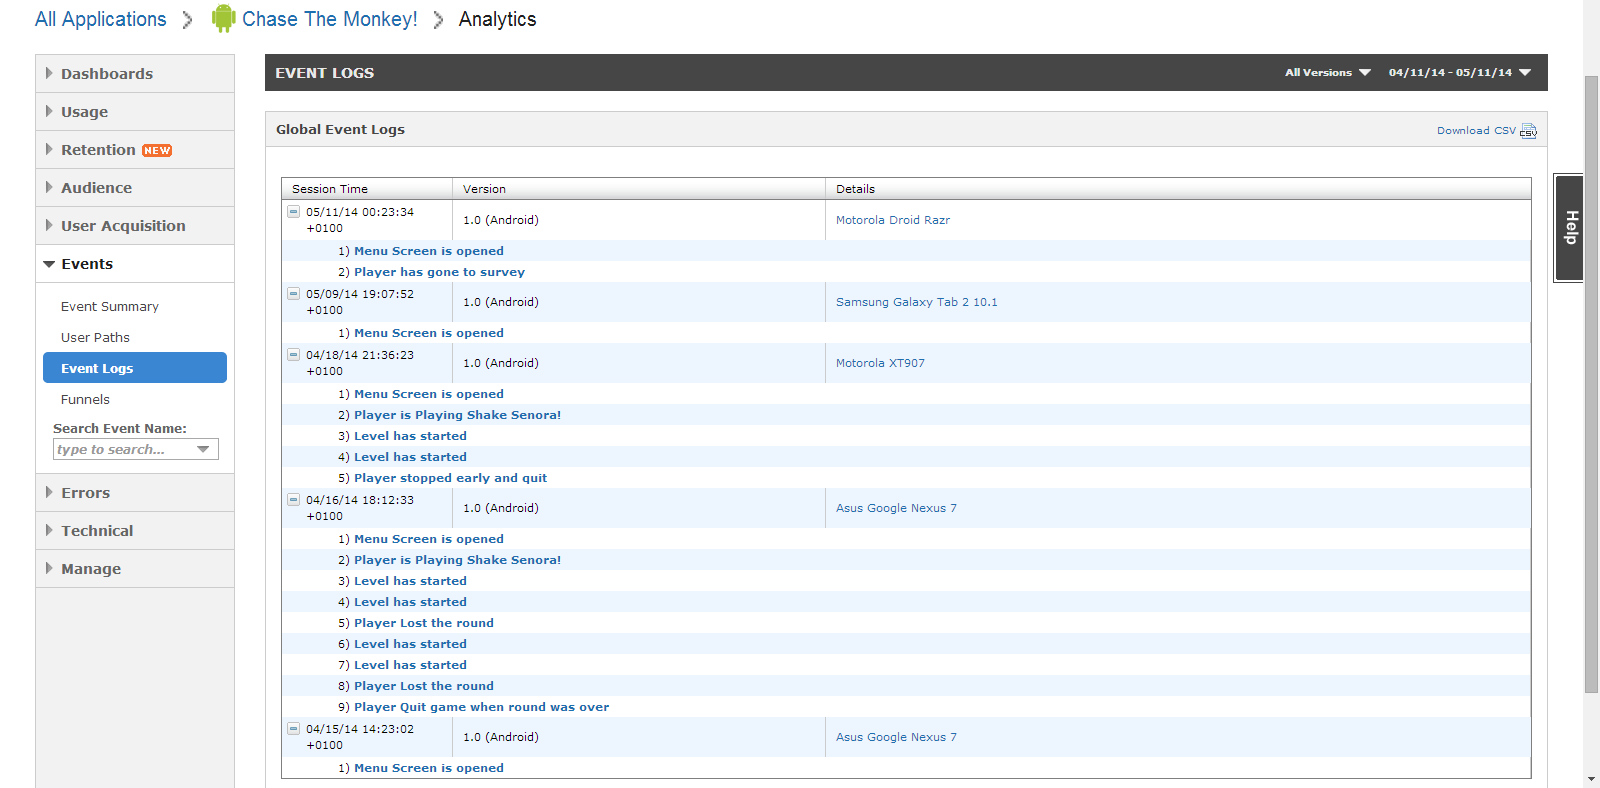Click the Version column header
The width and height of the screenshot is (1600, 788).
tap(639, 189)
